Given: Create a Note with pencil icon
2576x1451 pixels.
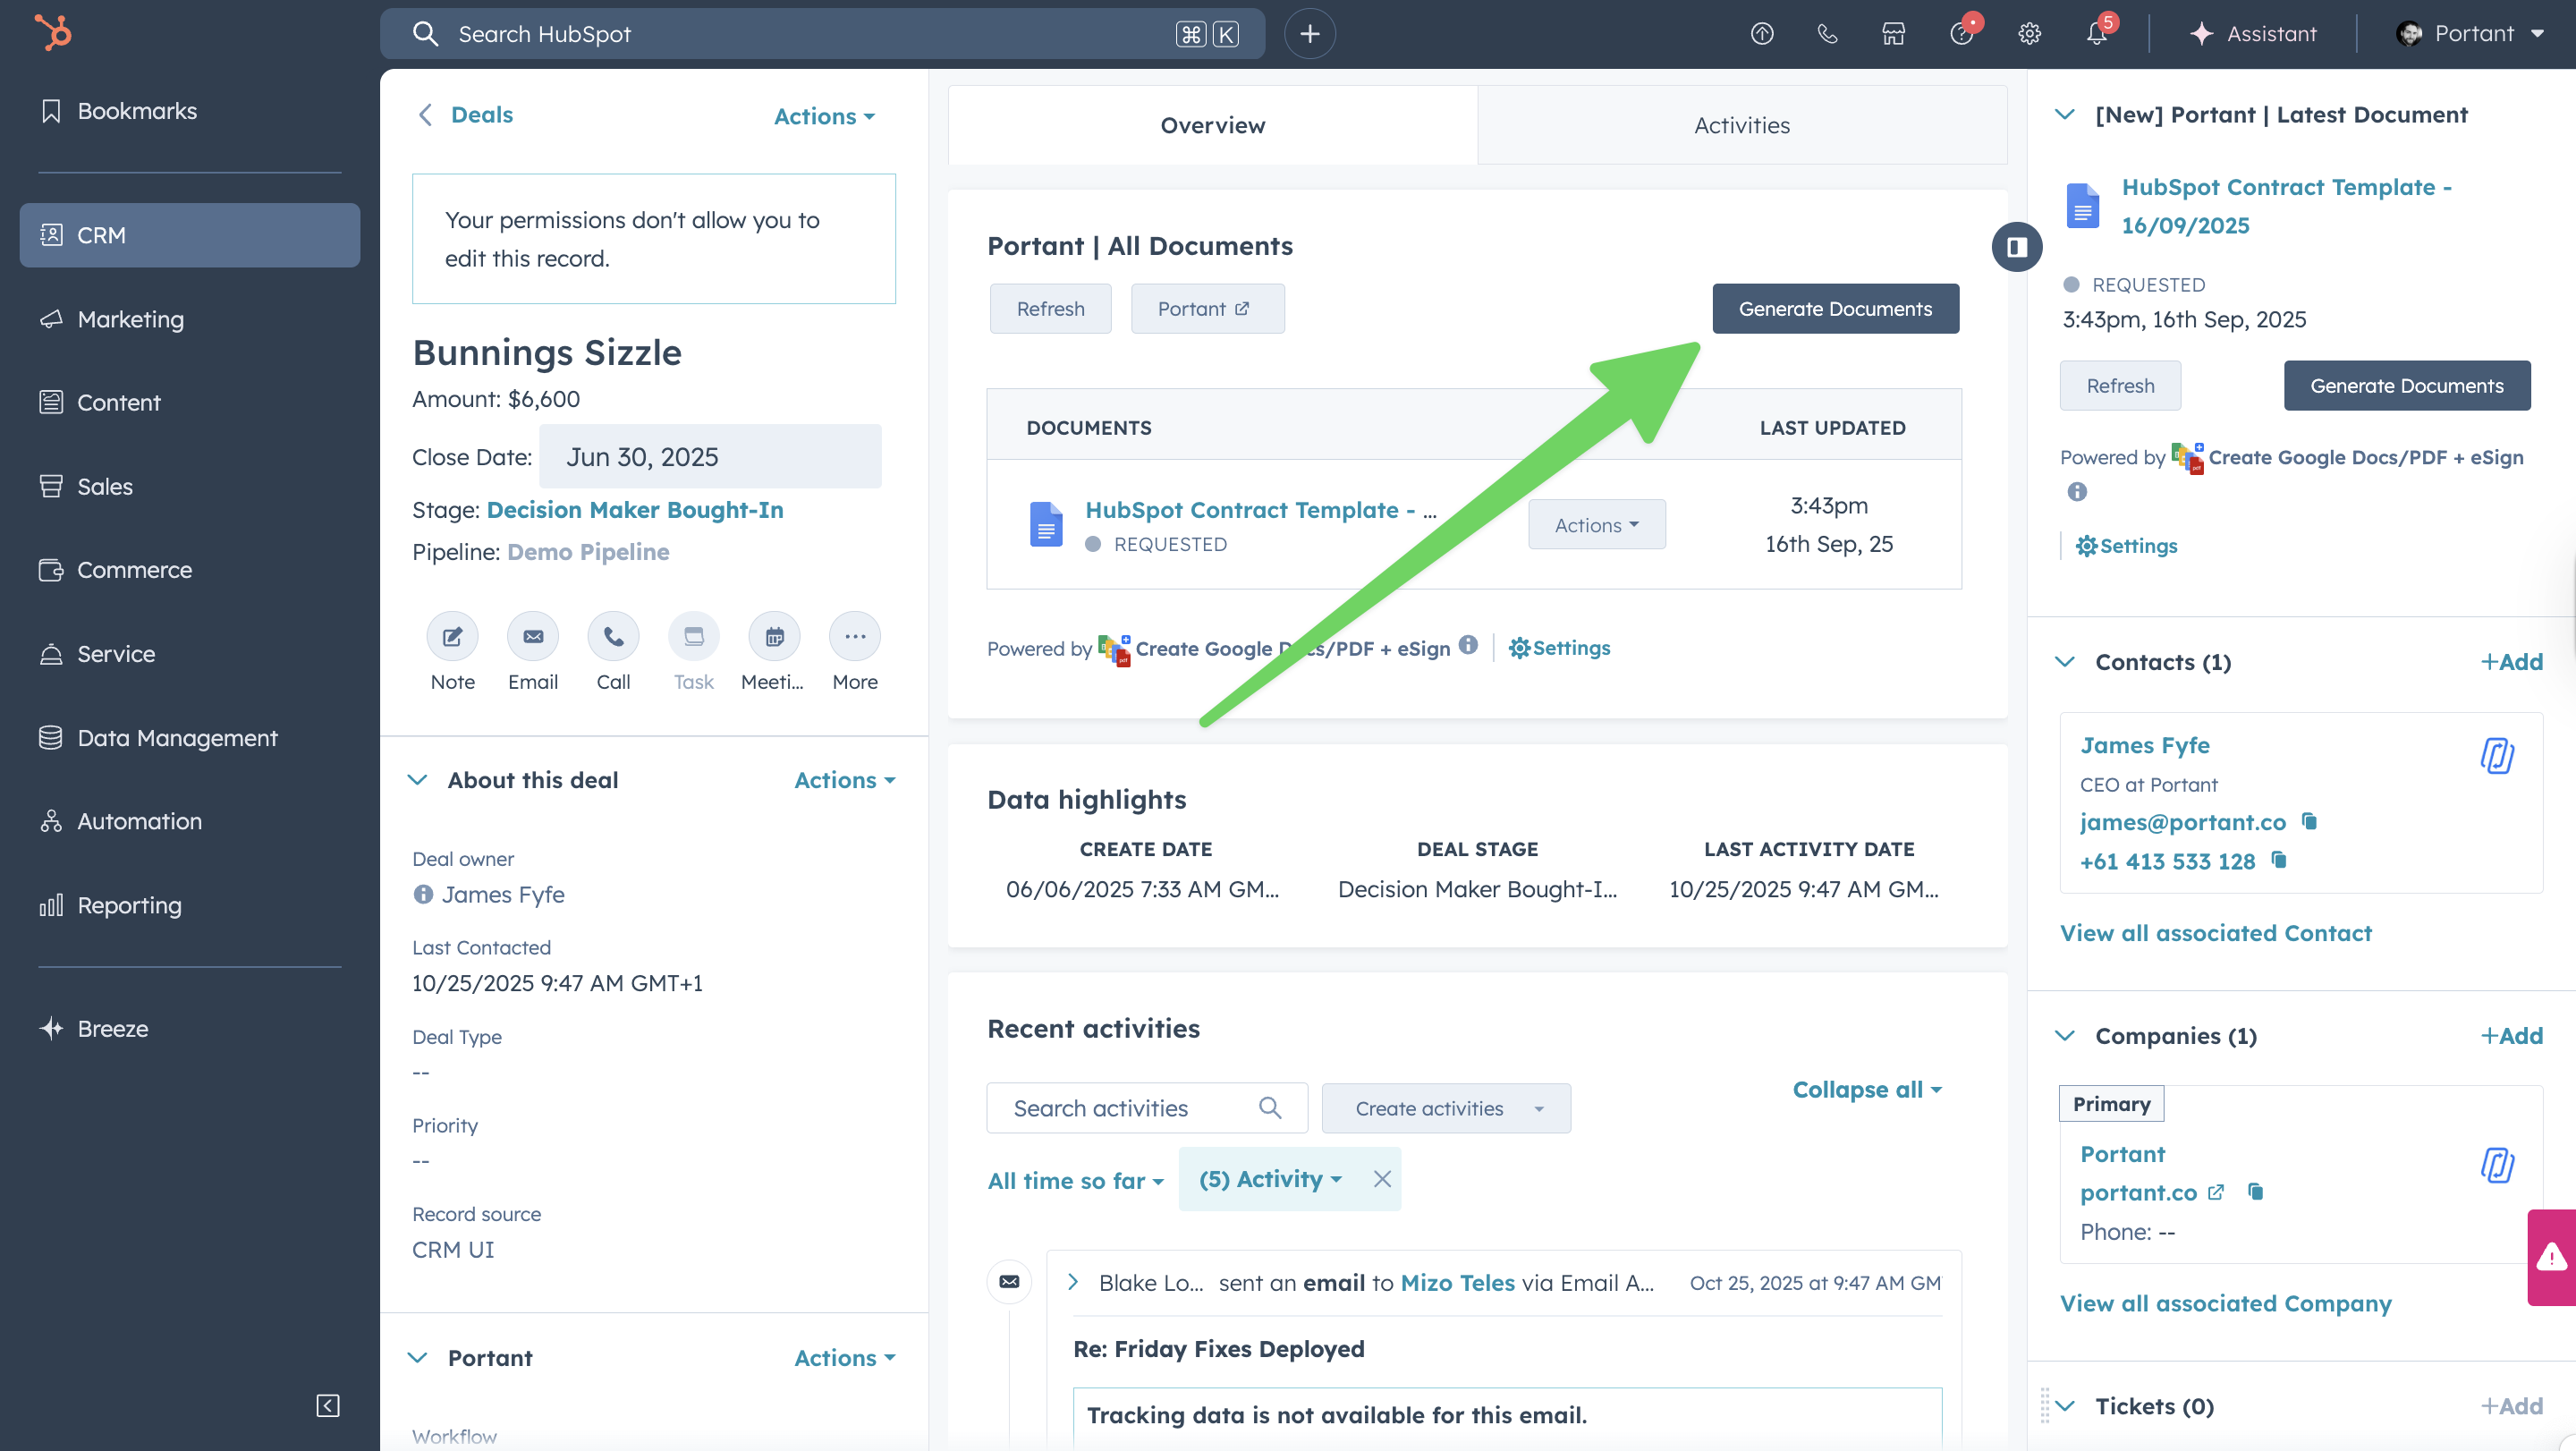Looking at the screenshot, I should (x=452, y=637).
